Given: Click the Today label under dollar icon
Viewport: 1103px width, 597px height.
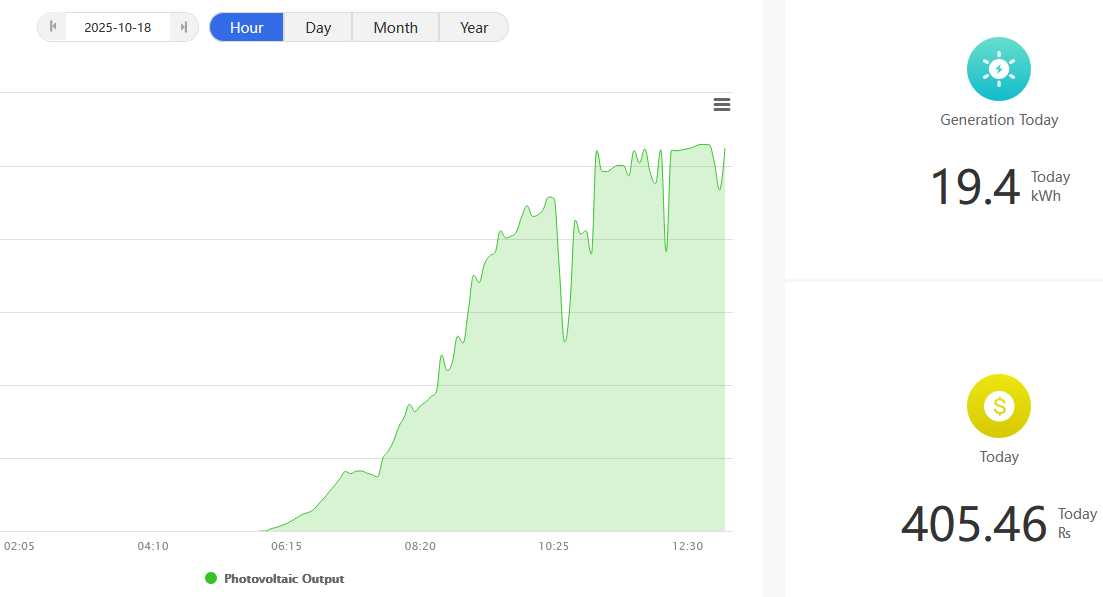Looking at the screenshot, I should point(999,457).
